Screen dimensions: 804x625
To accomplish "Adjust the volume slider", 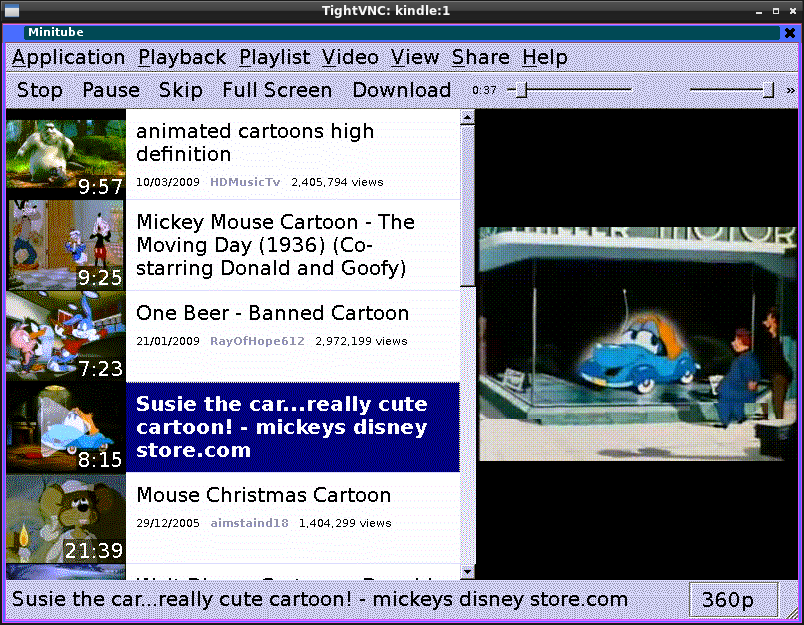I will [x=730, y=90].
